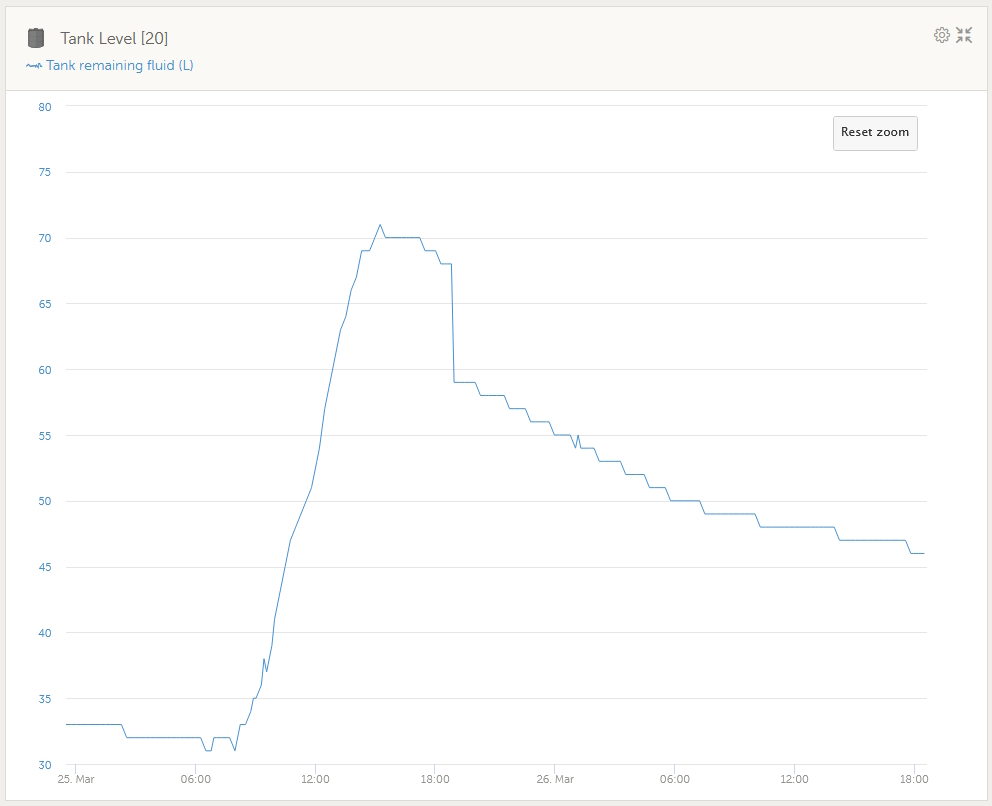Viewport: 992px width, 806px height.
Task: Click the 80 label on the vertical axis
Action: coord(44,106)
